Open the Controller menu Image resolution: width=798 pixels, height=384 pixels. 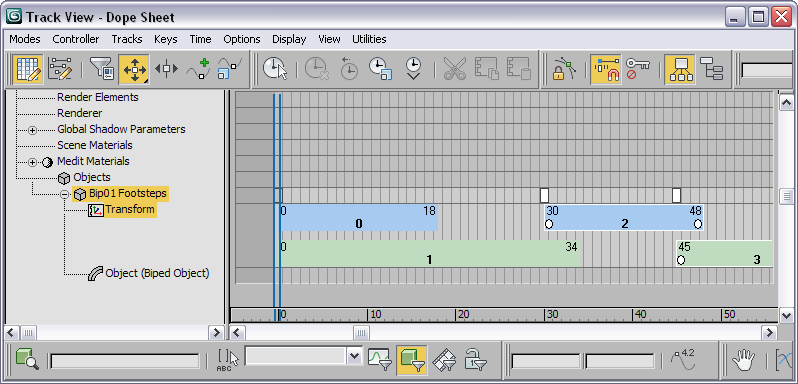tap(76, 39)
